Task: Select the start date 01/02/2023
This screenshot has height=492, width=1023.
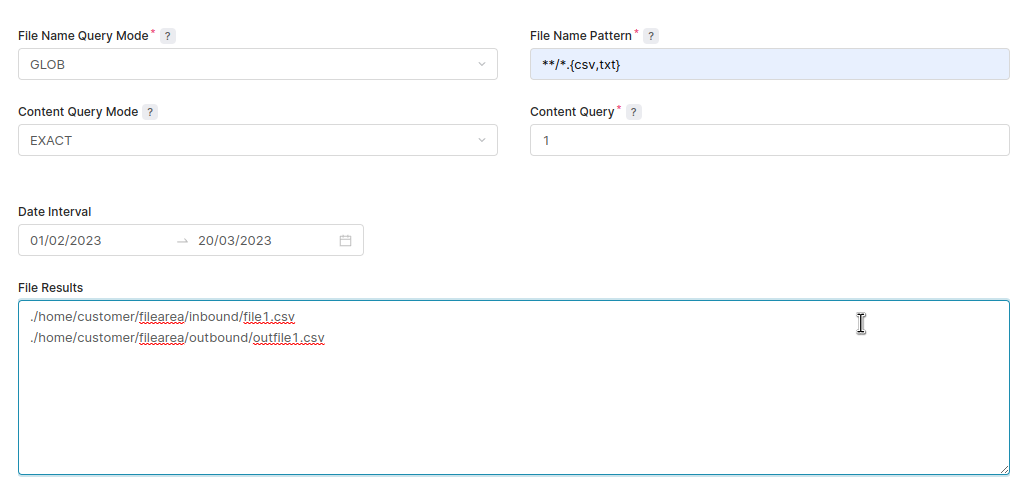Action: 66,240
